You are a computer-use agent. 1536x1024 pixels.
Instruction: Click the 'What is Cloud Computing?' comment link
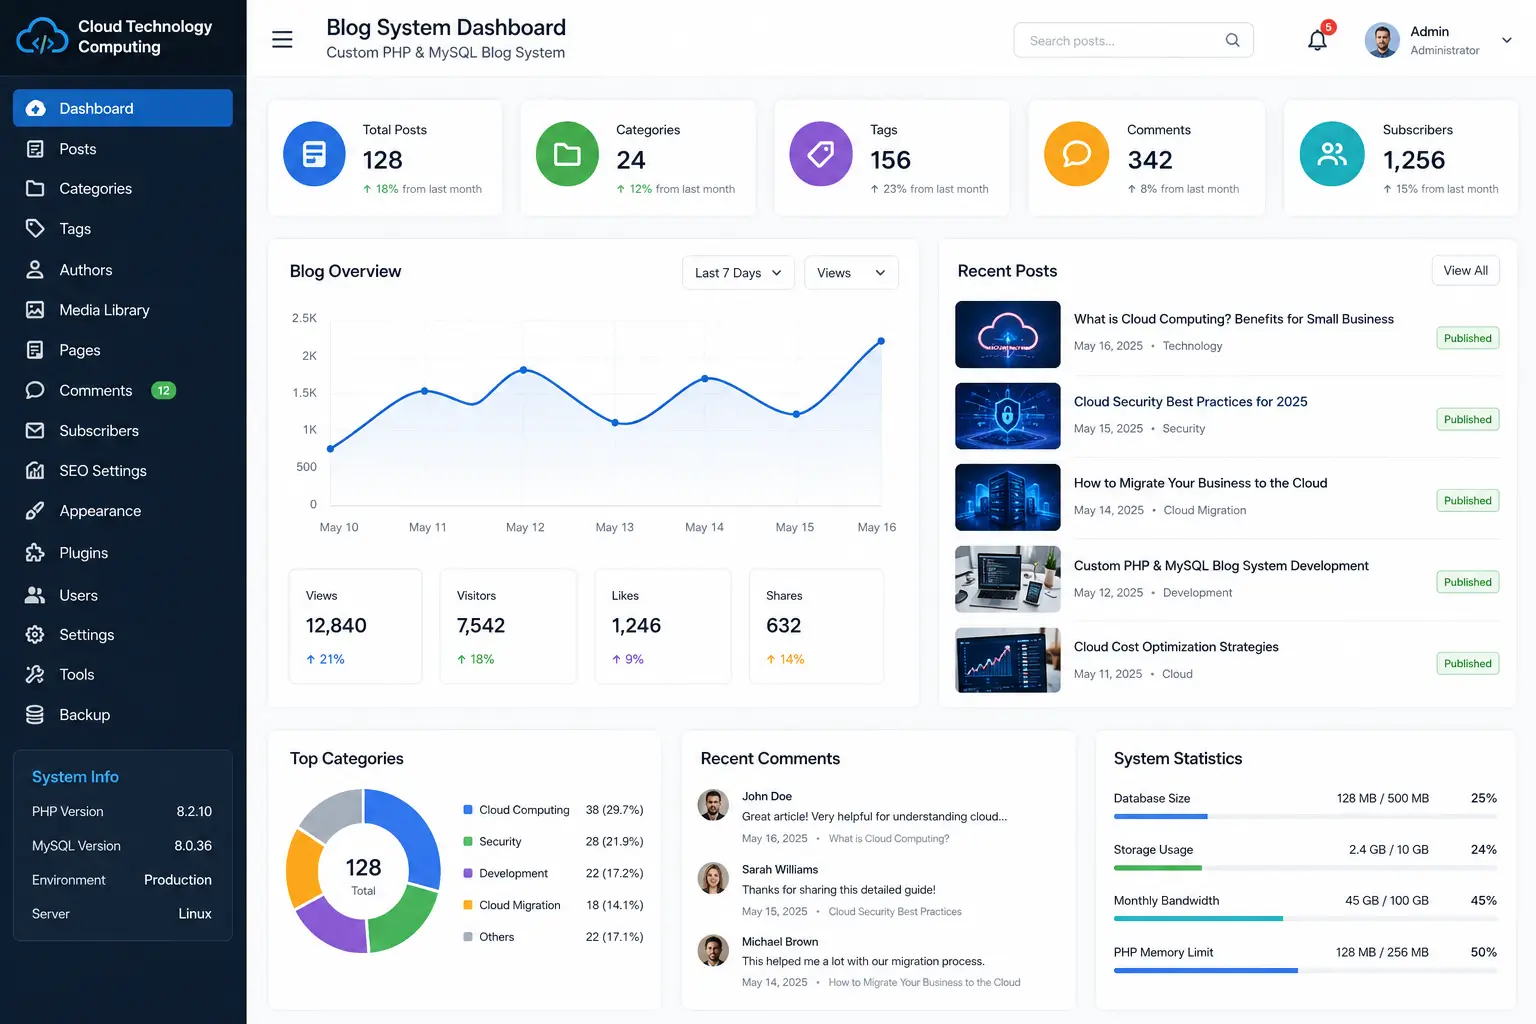[889, 839]
